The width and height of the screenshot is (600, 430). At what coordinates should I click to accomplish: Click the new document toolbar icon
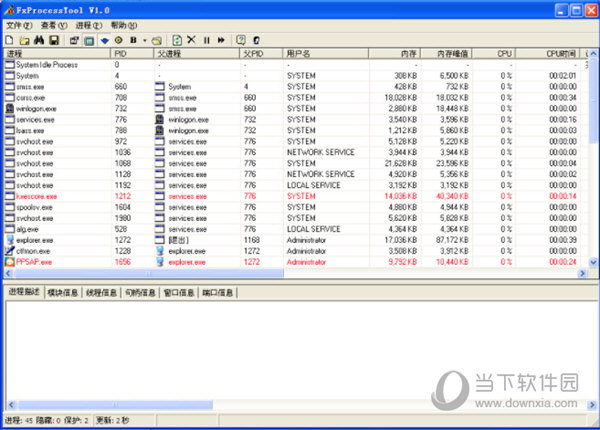point(9,39)
